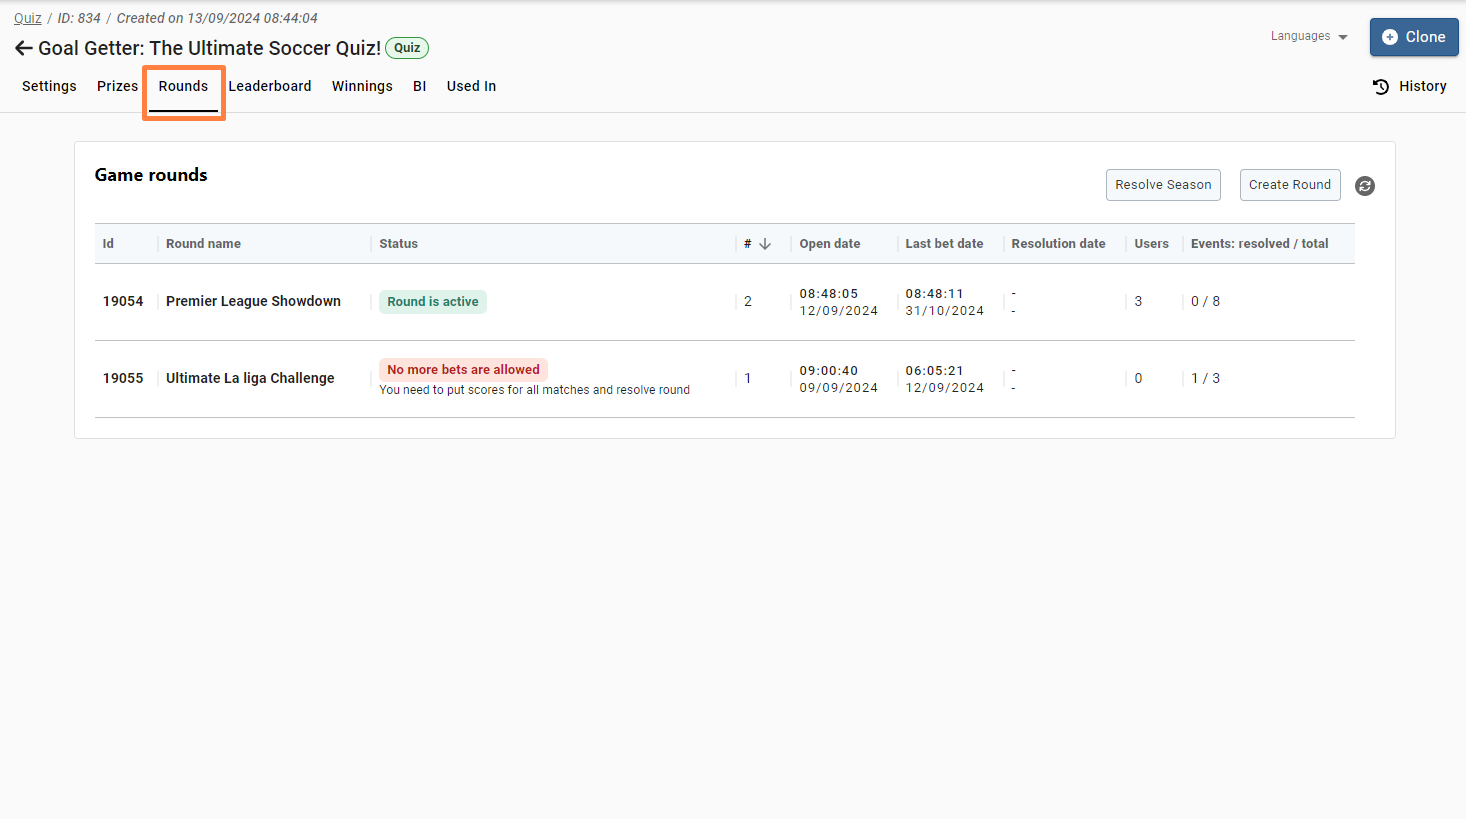Follow the Quiz breadcrumb link
The image size is (1466, 819).
28,18
